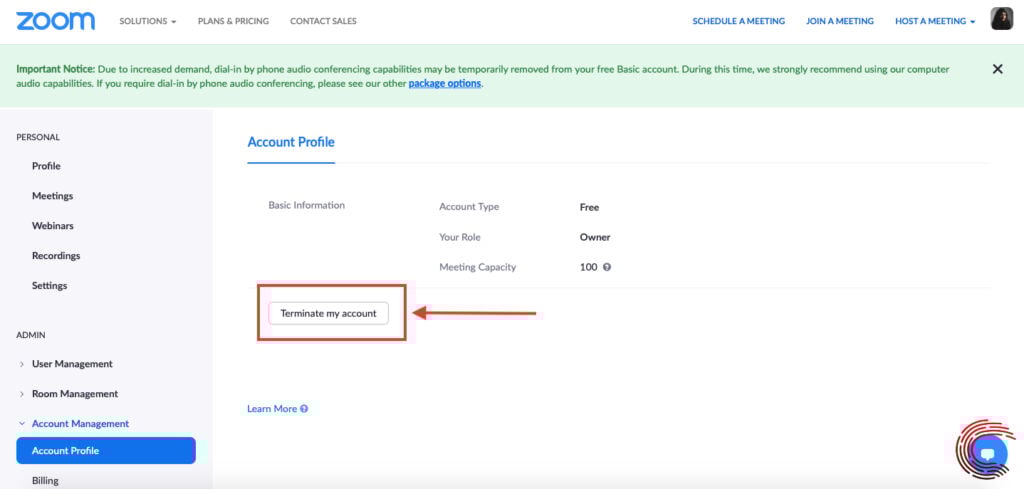Screen dimensions: 1024x489
Task: Click the ADMIN section header
Action: point(31,335)
